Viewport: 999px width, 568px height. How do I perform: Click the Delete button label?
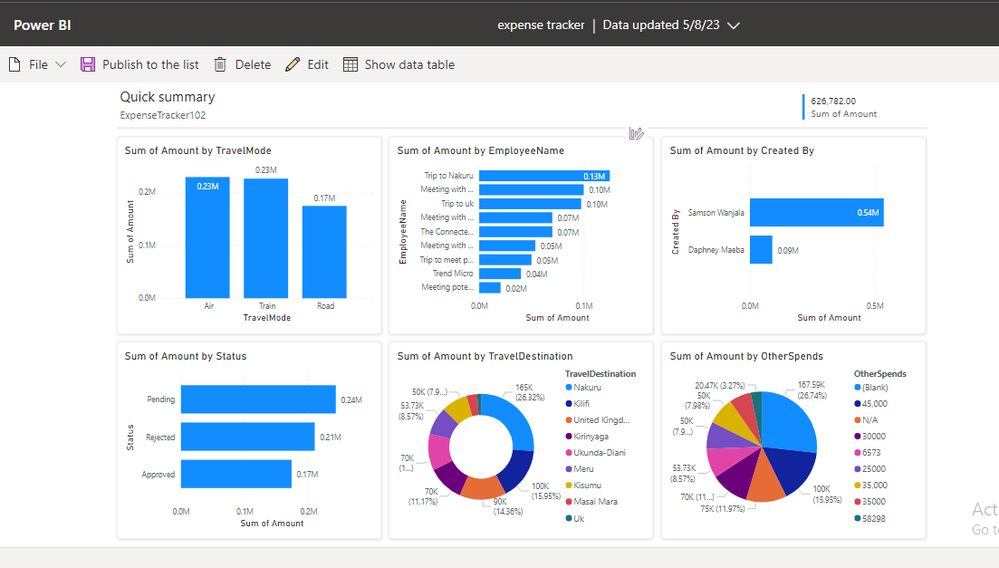[x=253, y=64]
